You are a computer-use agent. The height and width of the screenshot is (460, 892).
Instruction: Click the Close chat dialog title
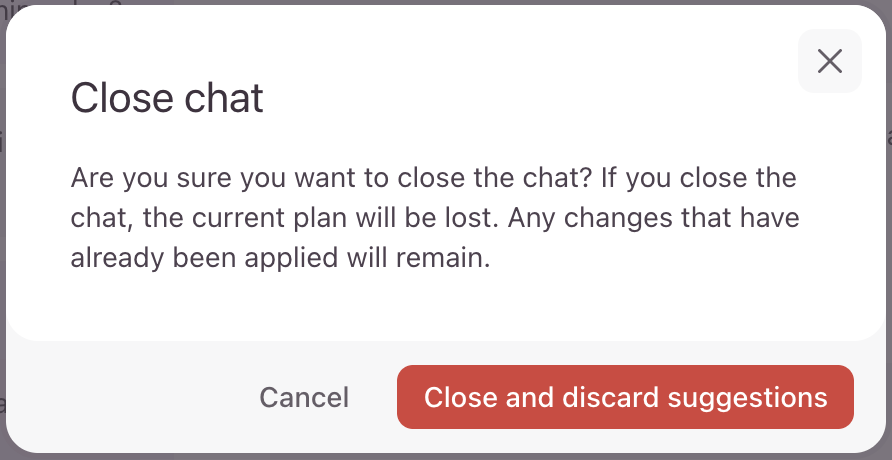point(167,98)
